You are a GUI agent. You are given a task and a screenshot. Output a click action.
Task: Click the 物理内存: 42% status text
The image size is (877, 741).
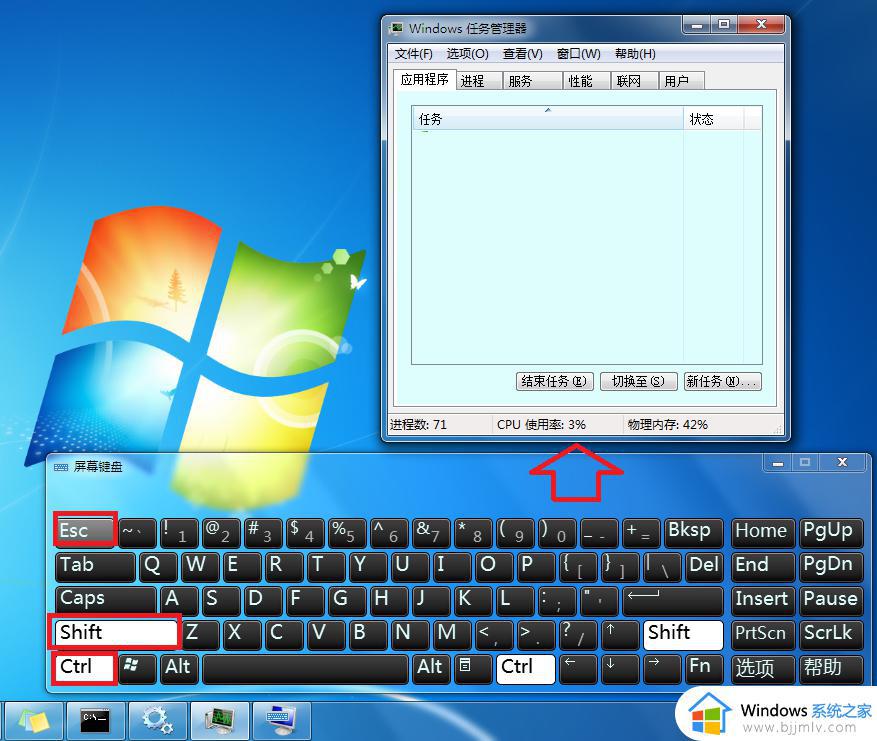point(667,424)
